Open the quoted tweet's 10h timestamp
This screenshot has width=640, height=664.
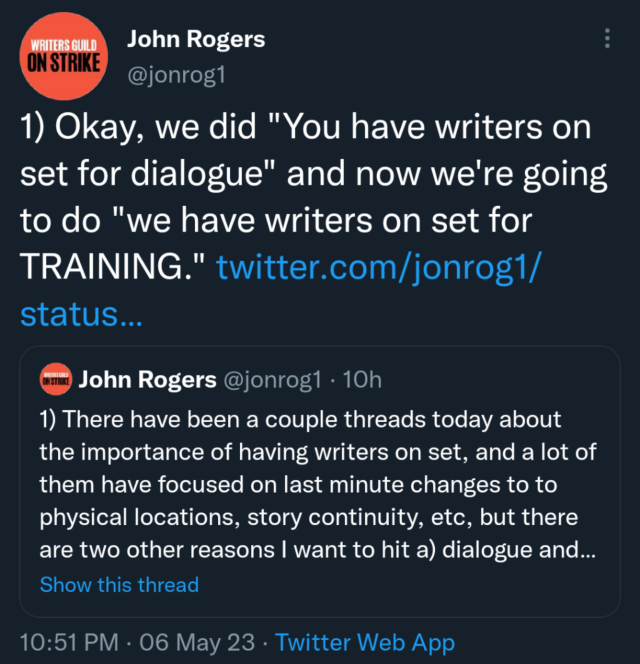(x=363, y=380)
